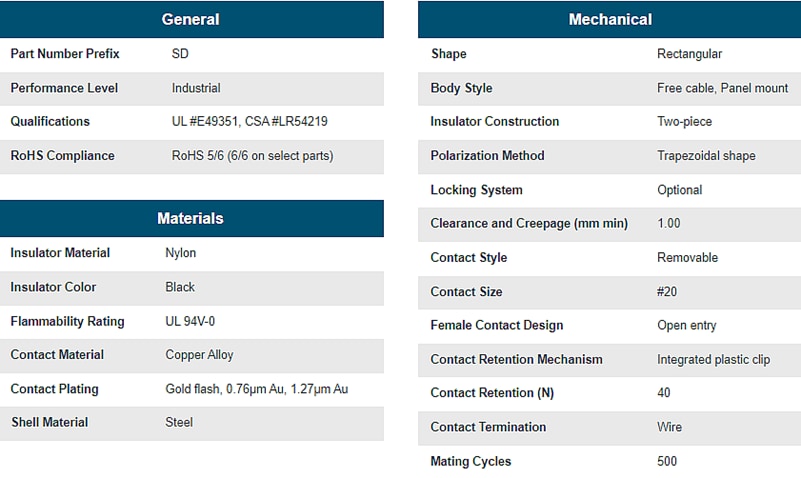Click the Flammability Rating label
The width and height of the screenshot is (801, 478).
67,321
